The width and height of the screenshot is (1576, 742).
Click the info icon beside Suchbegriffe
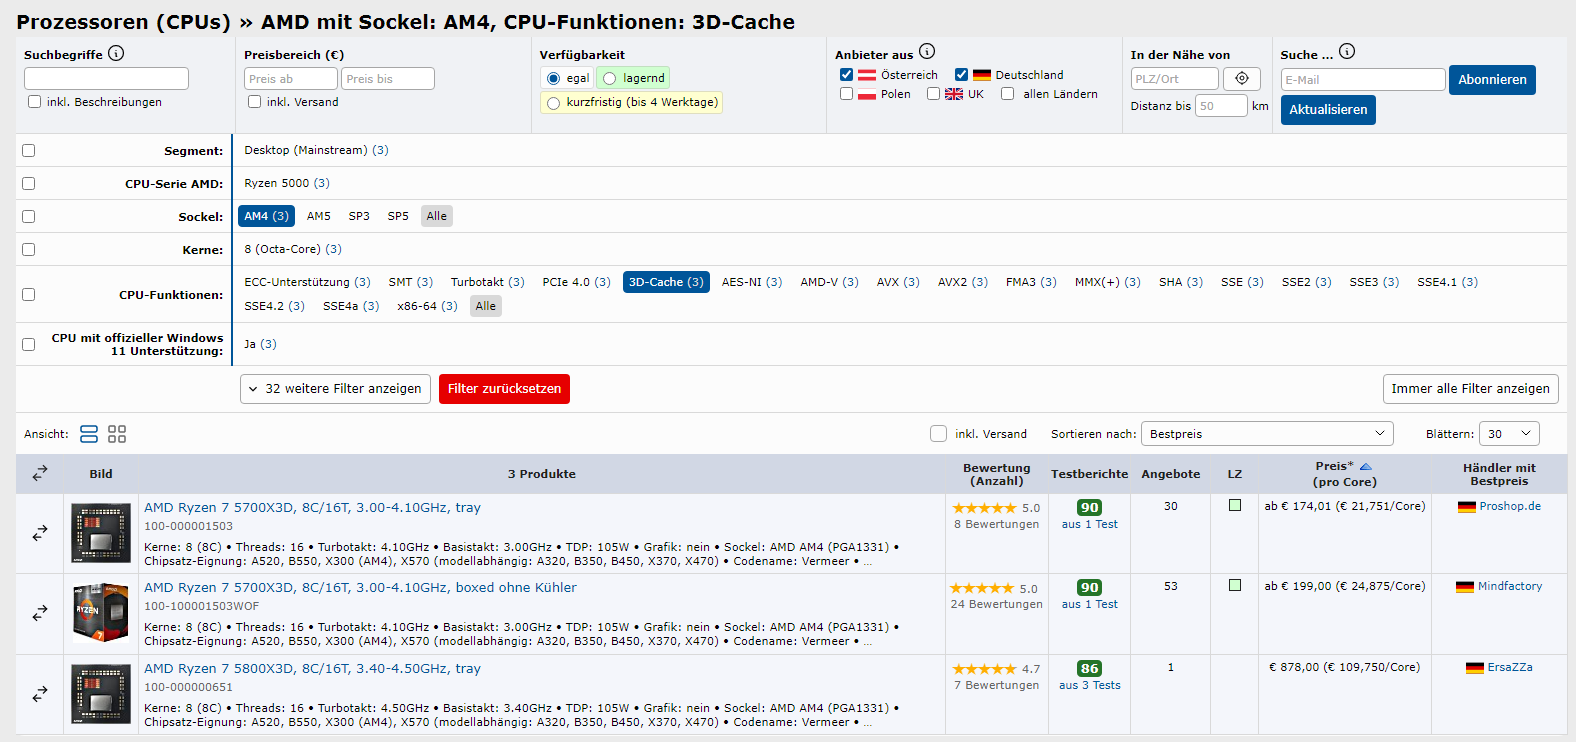[116, 53]
